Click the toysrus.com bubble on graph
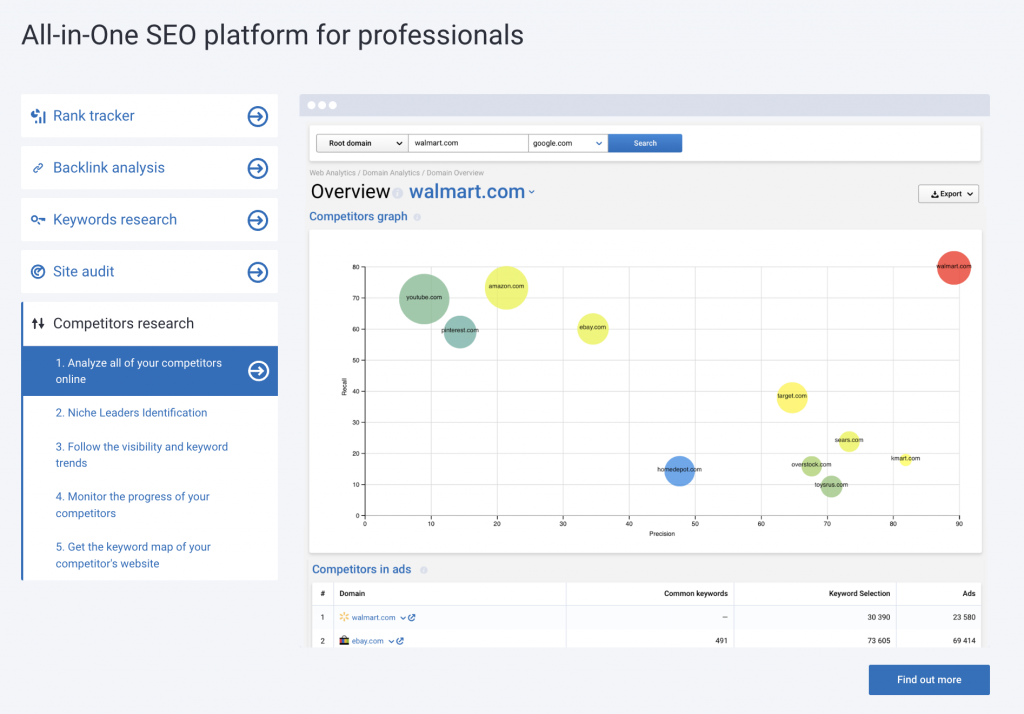The height and width of the screenshot is (714, 1024). (x=831, y=486)
